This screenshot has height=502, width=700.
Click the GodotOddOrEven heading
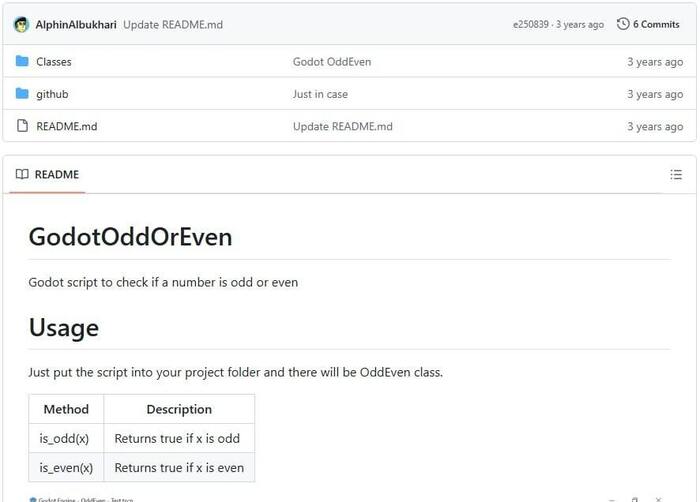tap(130, 237)
